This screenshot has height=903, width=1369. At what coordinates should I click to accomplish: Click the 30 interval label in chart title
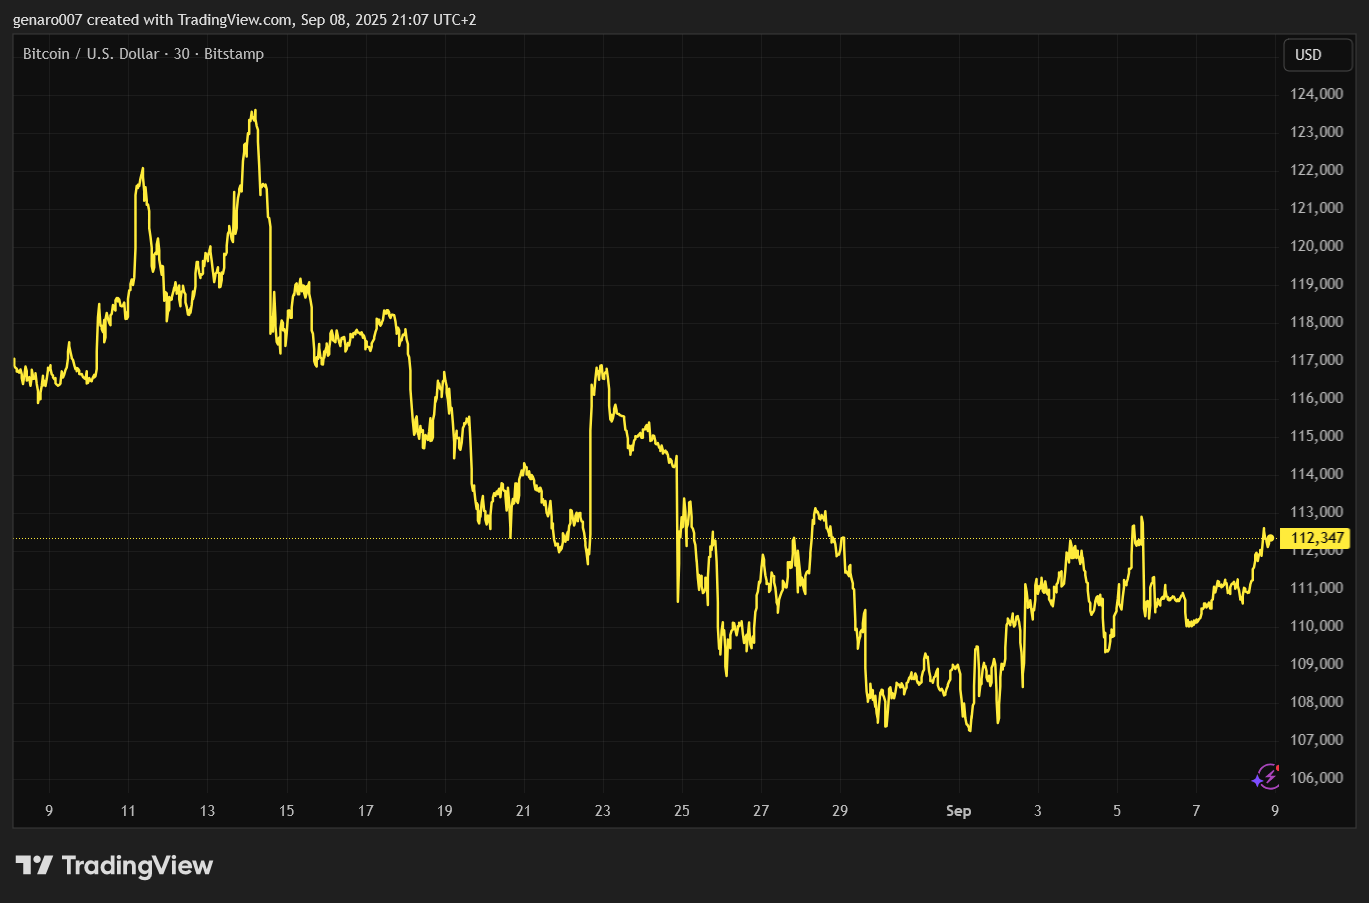pyautogui.click(x=181, y=54)
